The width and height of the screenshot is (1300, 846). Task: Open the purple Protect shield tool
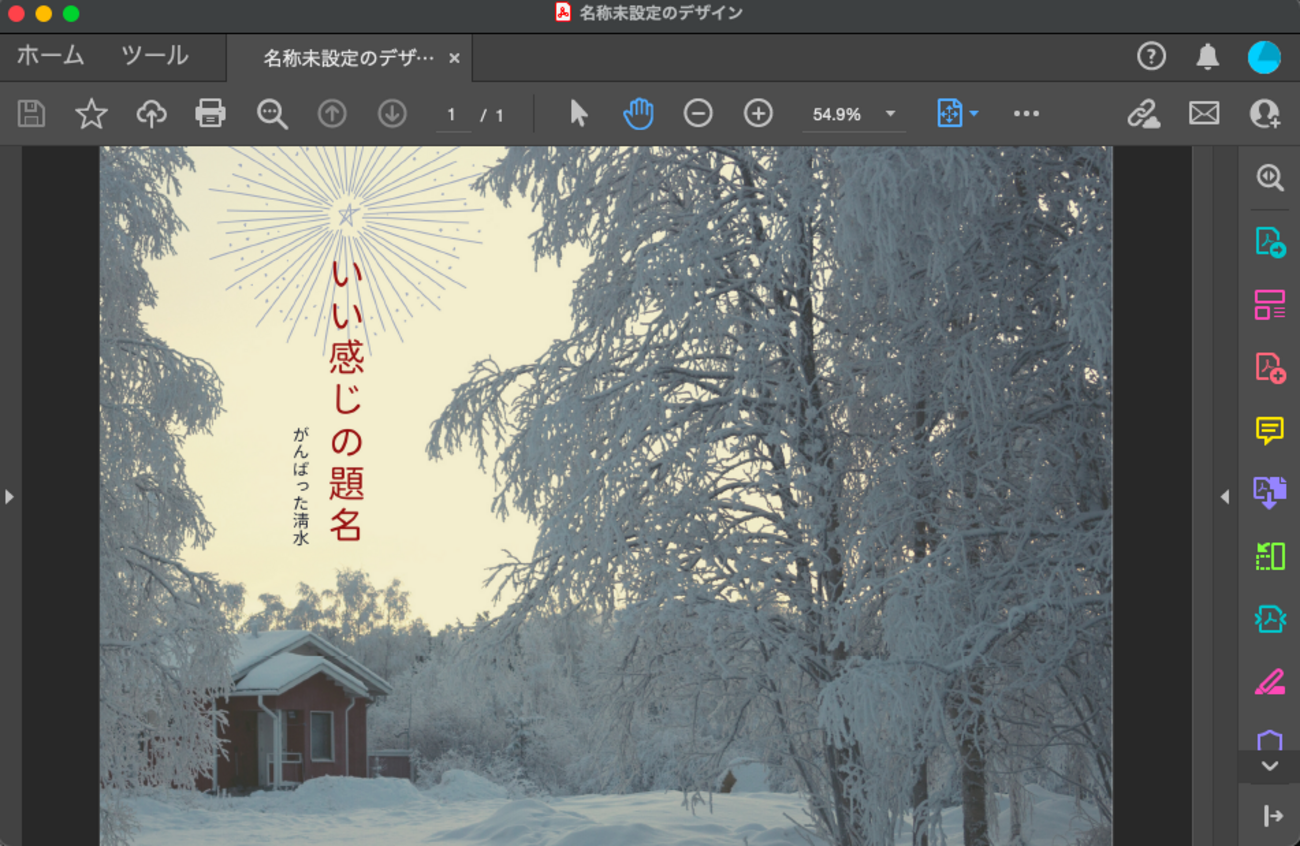click(1270, 741)
